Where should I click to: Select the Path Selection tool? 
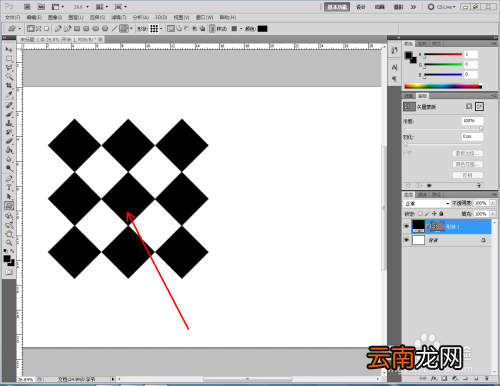click(9, 197)
